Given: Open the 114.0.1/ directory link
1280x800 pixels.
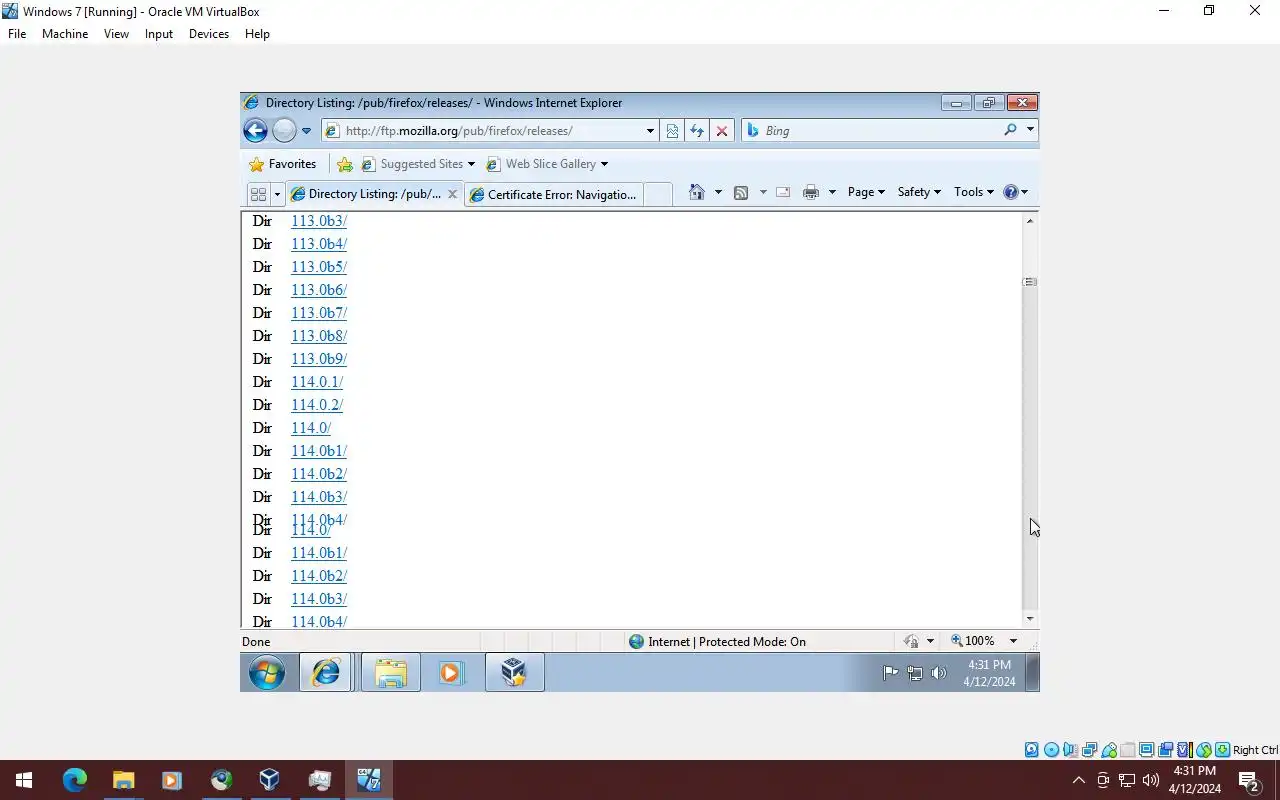Looking at the screenshot, I should click(317, 382).
